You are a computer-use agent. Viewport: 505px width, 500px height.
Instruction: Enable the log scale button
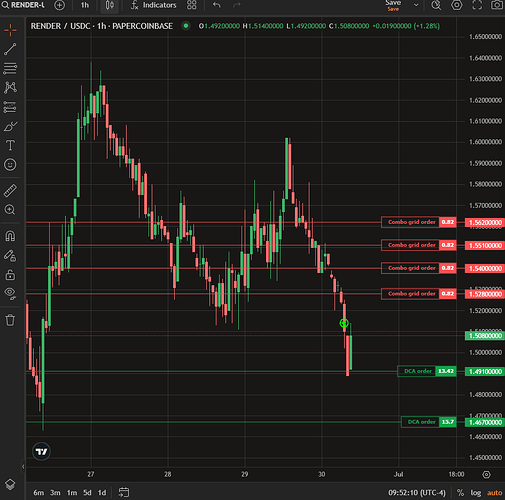pyautogui.click(x=476, y=492)
